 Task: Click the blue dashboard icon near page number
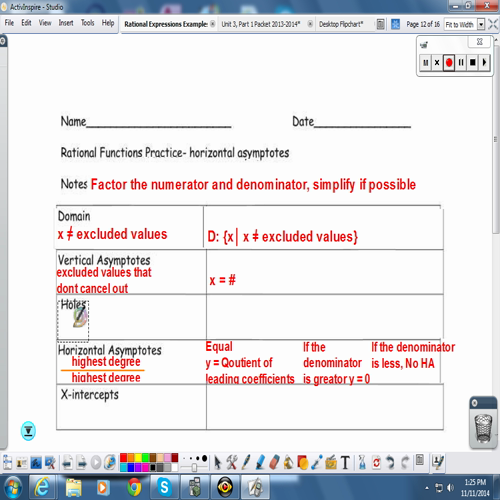395,24
